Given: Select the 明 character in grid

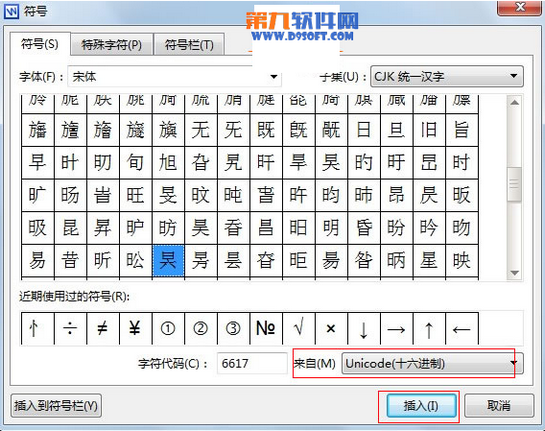Looking at the screenshot, I should pyautogui.click(x=331, y=228).
